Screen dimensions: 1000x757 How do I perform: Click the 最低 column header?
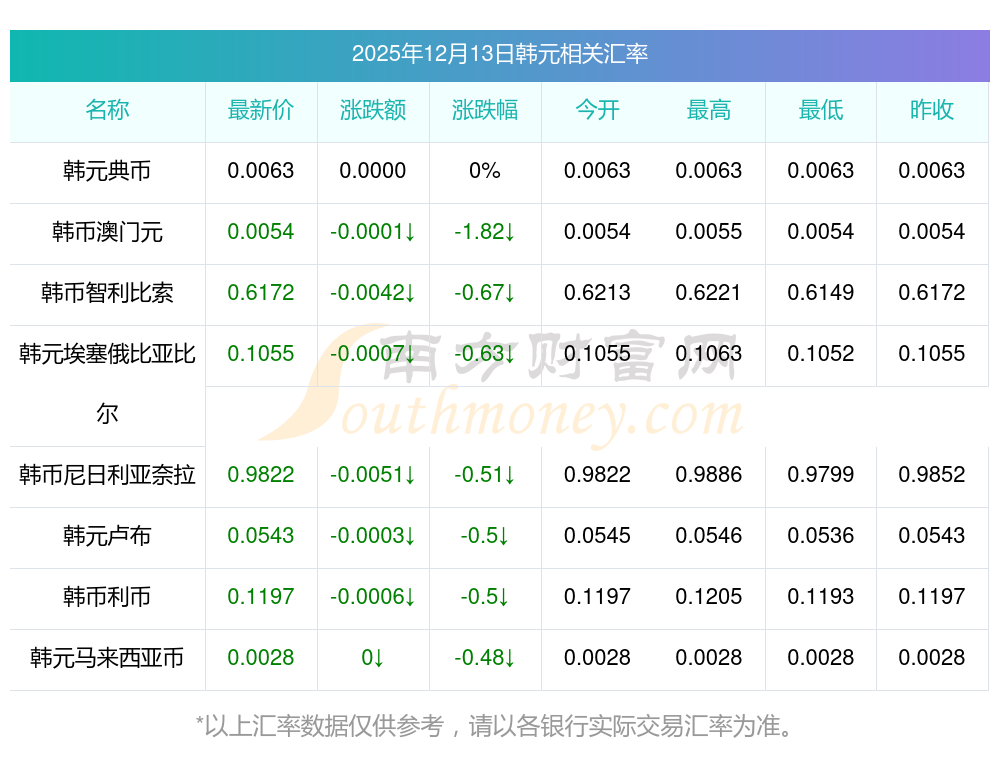pos(821,110)
